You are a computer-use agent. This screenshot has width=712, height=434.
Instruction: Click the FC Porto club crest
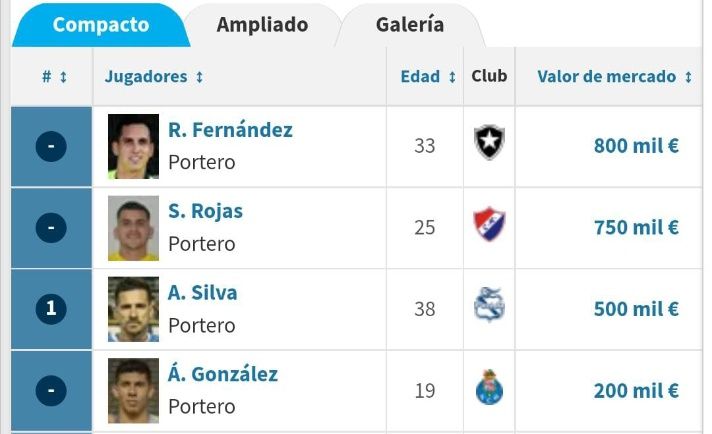pyautogui.click(x=489, y=390)
